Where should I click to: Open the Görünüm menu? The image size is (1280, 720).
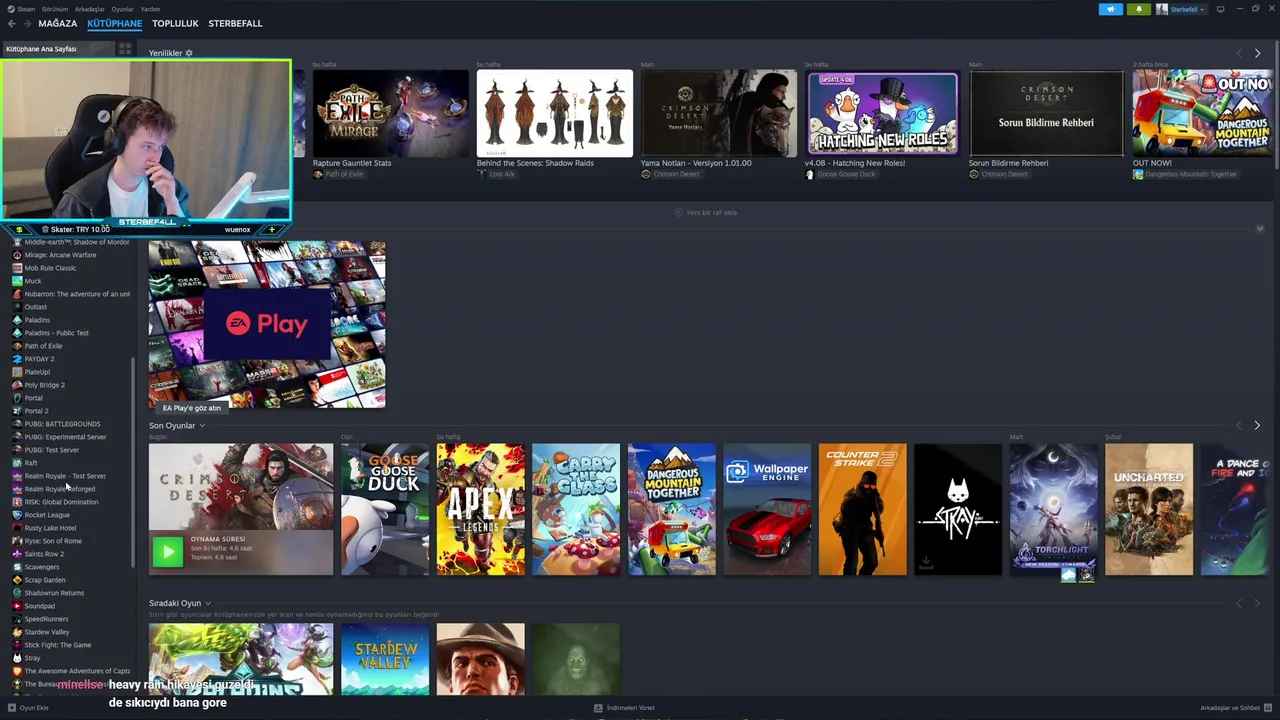pyautogui.click(x=57, y=9)
